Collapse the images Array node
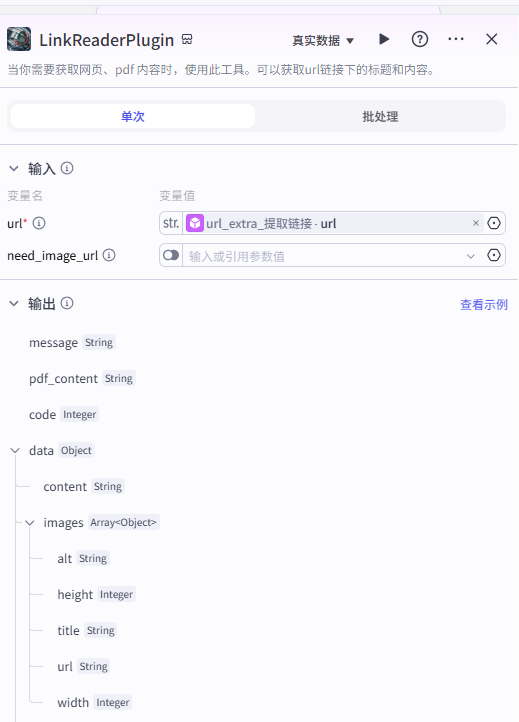This screenshot has height=722, width=519. click(x=30, y=523)
